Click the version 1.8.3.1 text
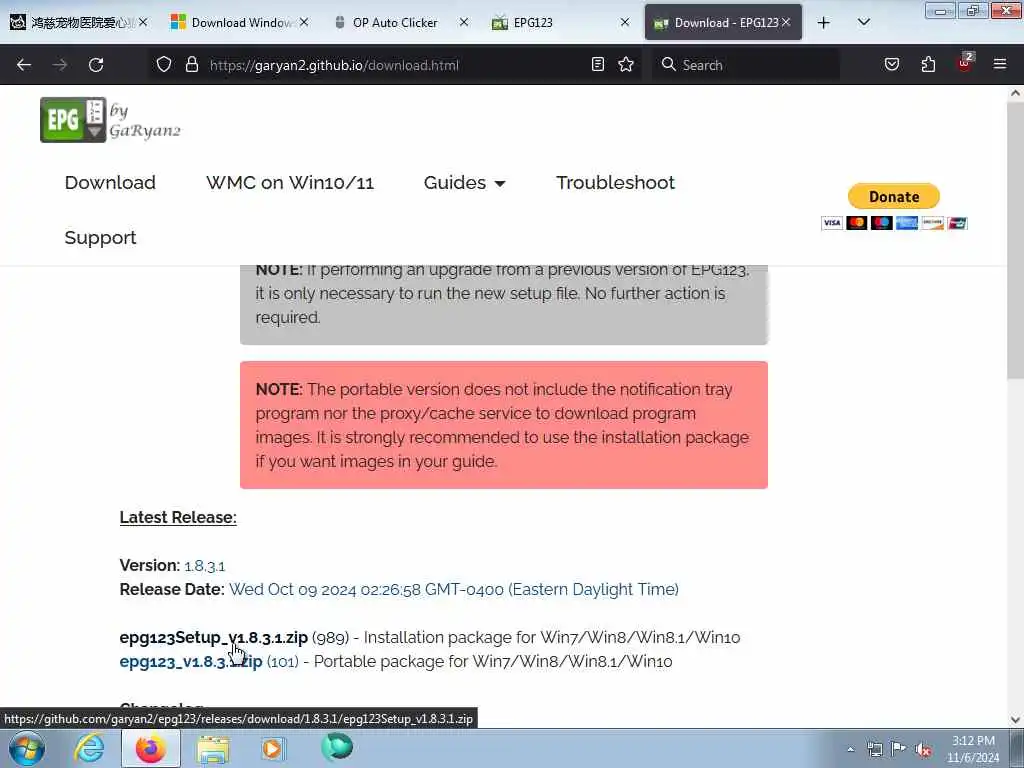The width and height of the screenshot is (1024, 768). (x=204, y=566)
